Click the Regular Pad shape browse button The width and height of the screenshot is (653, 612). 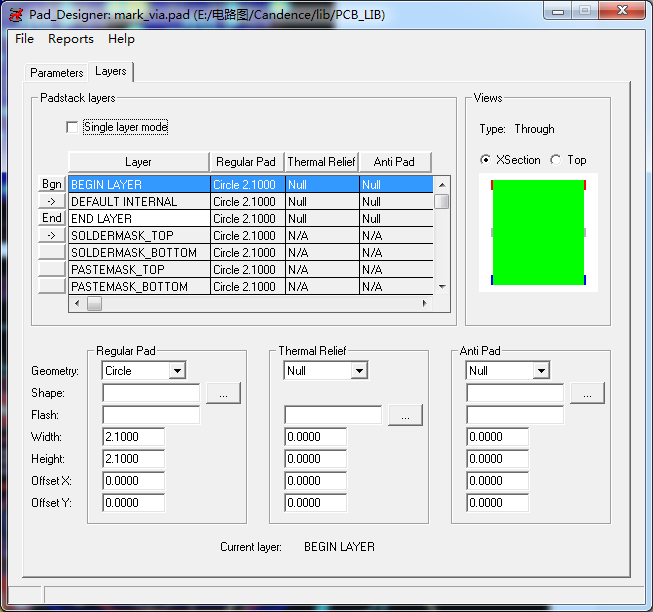pyautogui.click(x=224, y=393)
